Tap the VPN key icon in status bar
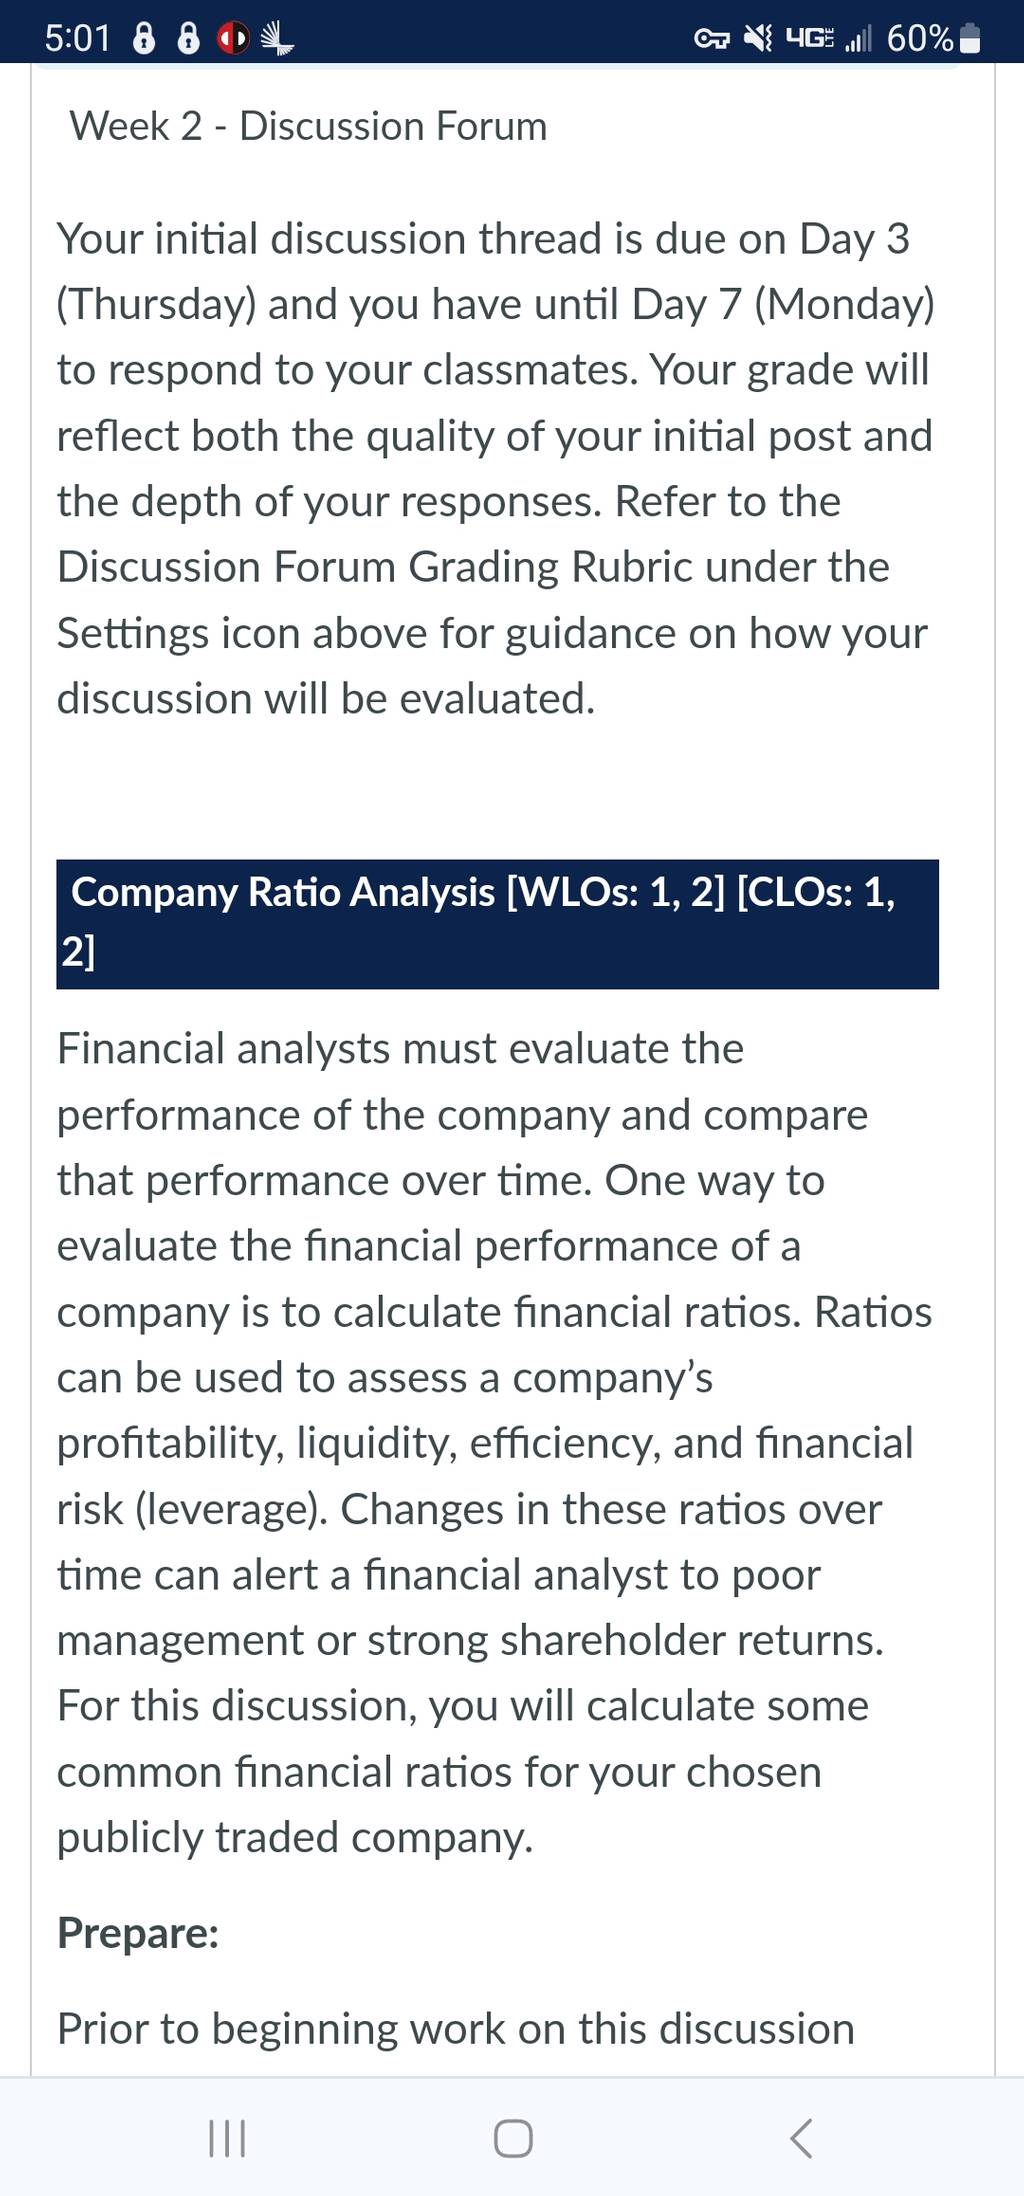The width and height of the screenshot is (1024, 2196). pos(711,39)
